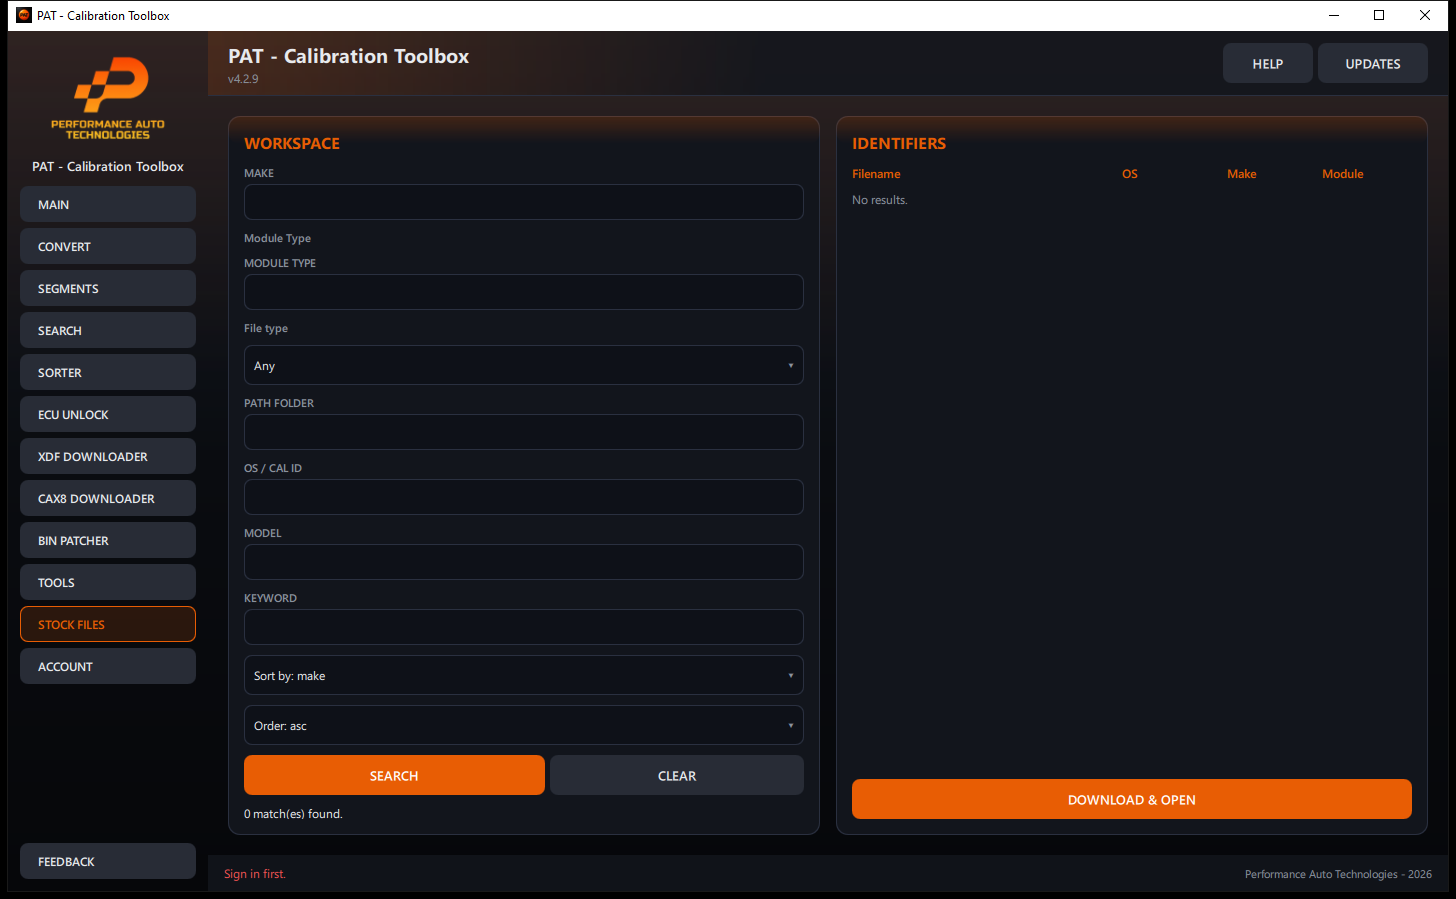Screen dimensions: 1456x899
Task: Open the HELP page
Action: tap(1268, 63)
